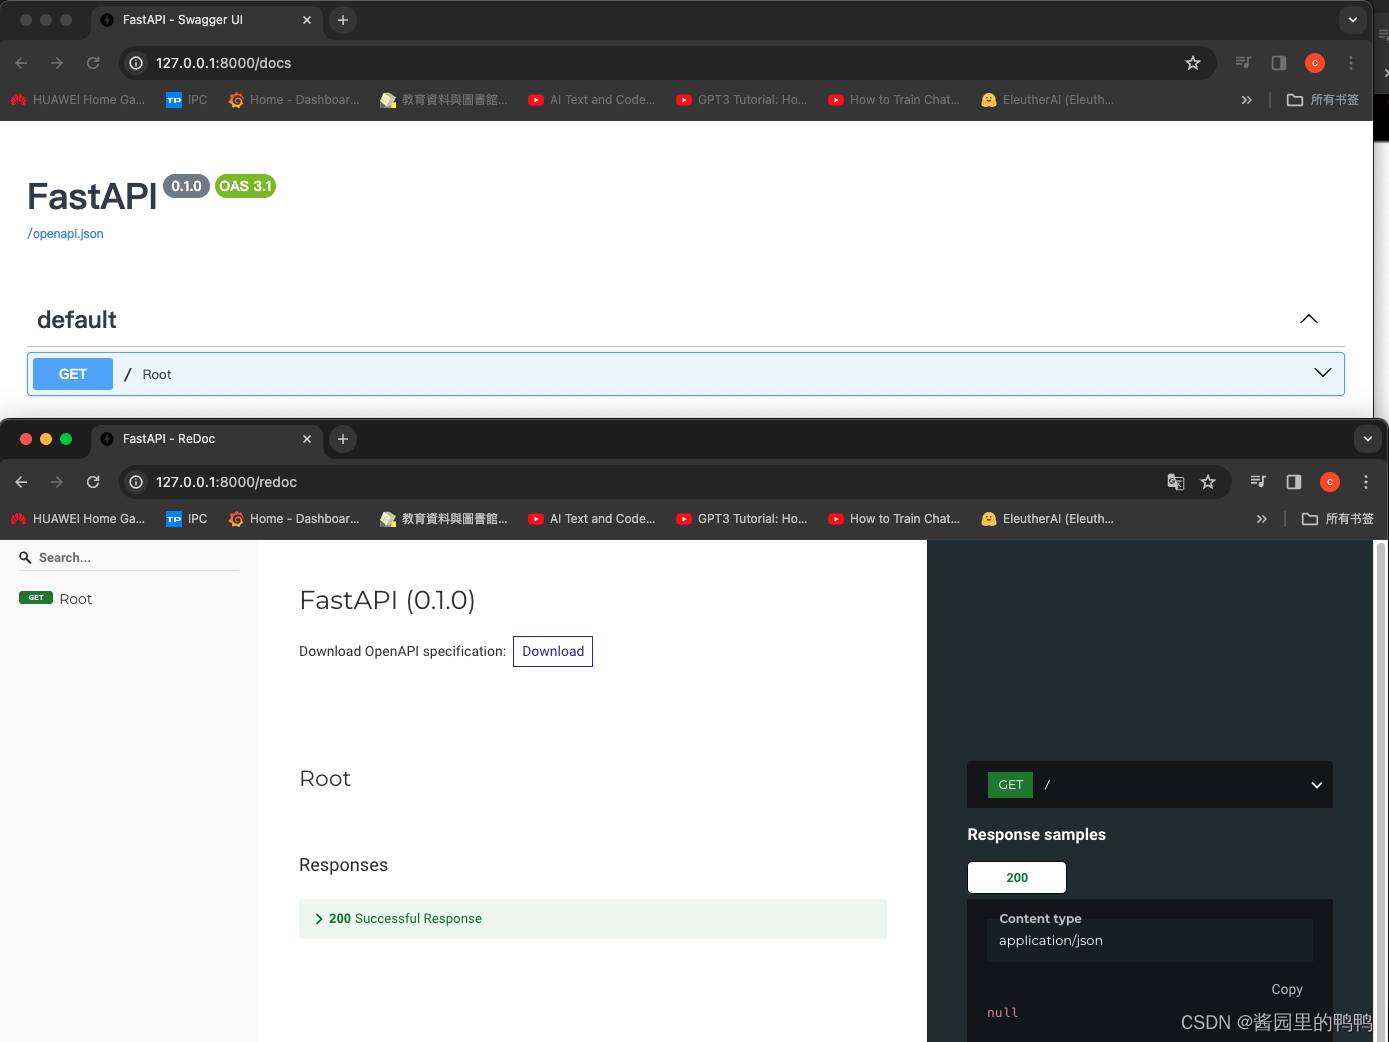Open Google Translate icon in ReDoc address bar
The width and height of the screenshot is (1389, 1042).
click(1176, 481)
